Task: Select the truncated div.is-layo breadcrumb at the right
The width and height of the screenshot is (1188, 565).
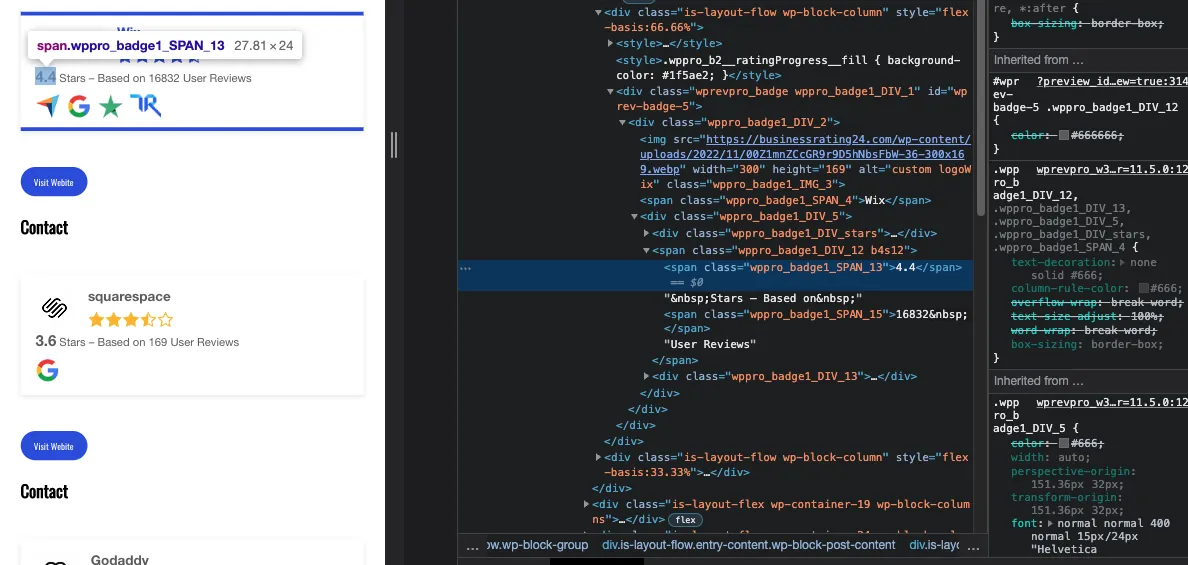Action: [x=934, y=545]
